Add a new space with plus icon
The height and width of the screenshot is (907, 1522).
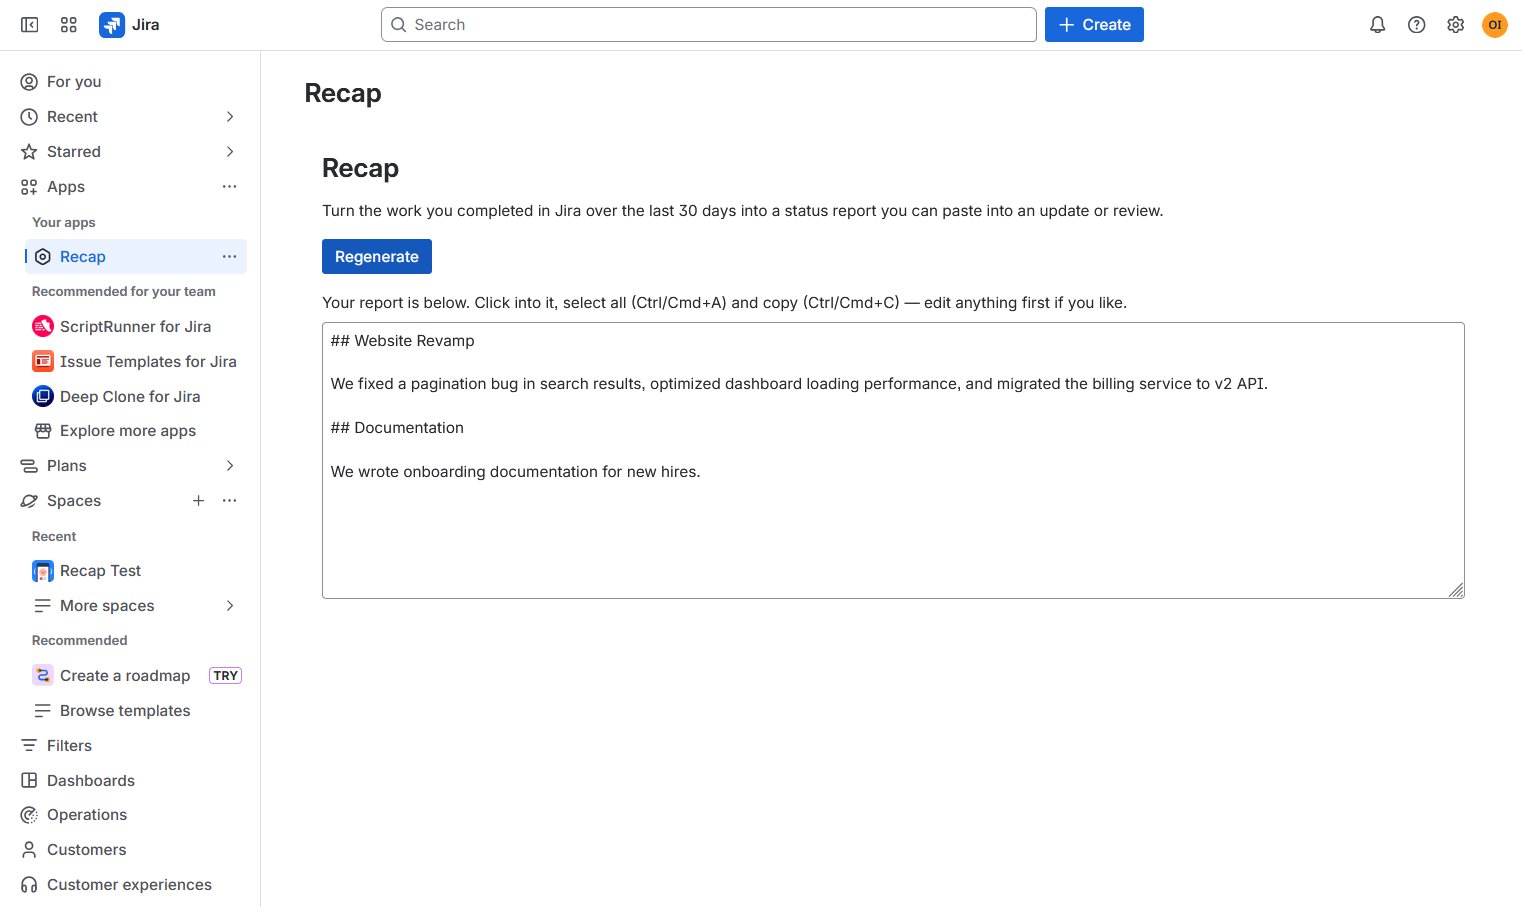[x=199, y=501]
